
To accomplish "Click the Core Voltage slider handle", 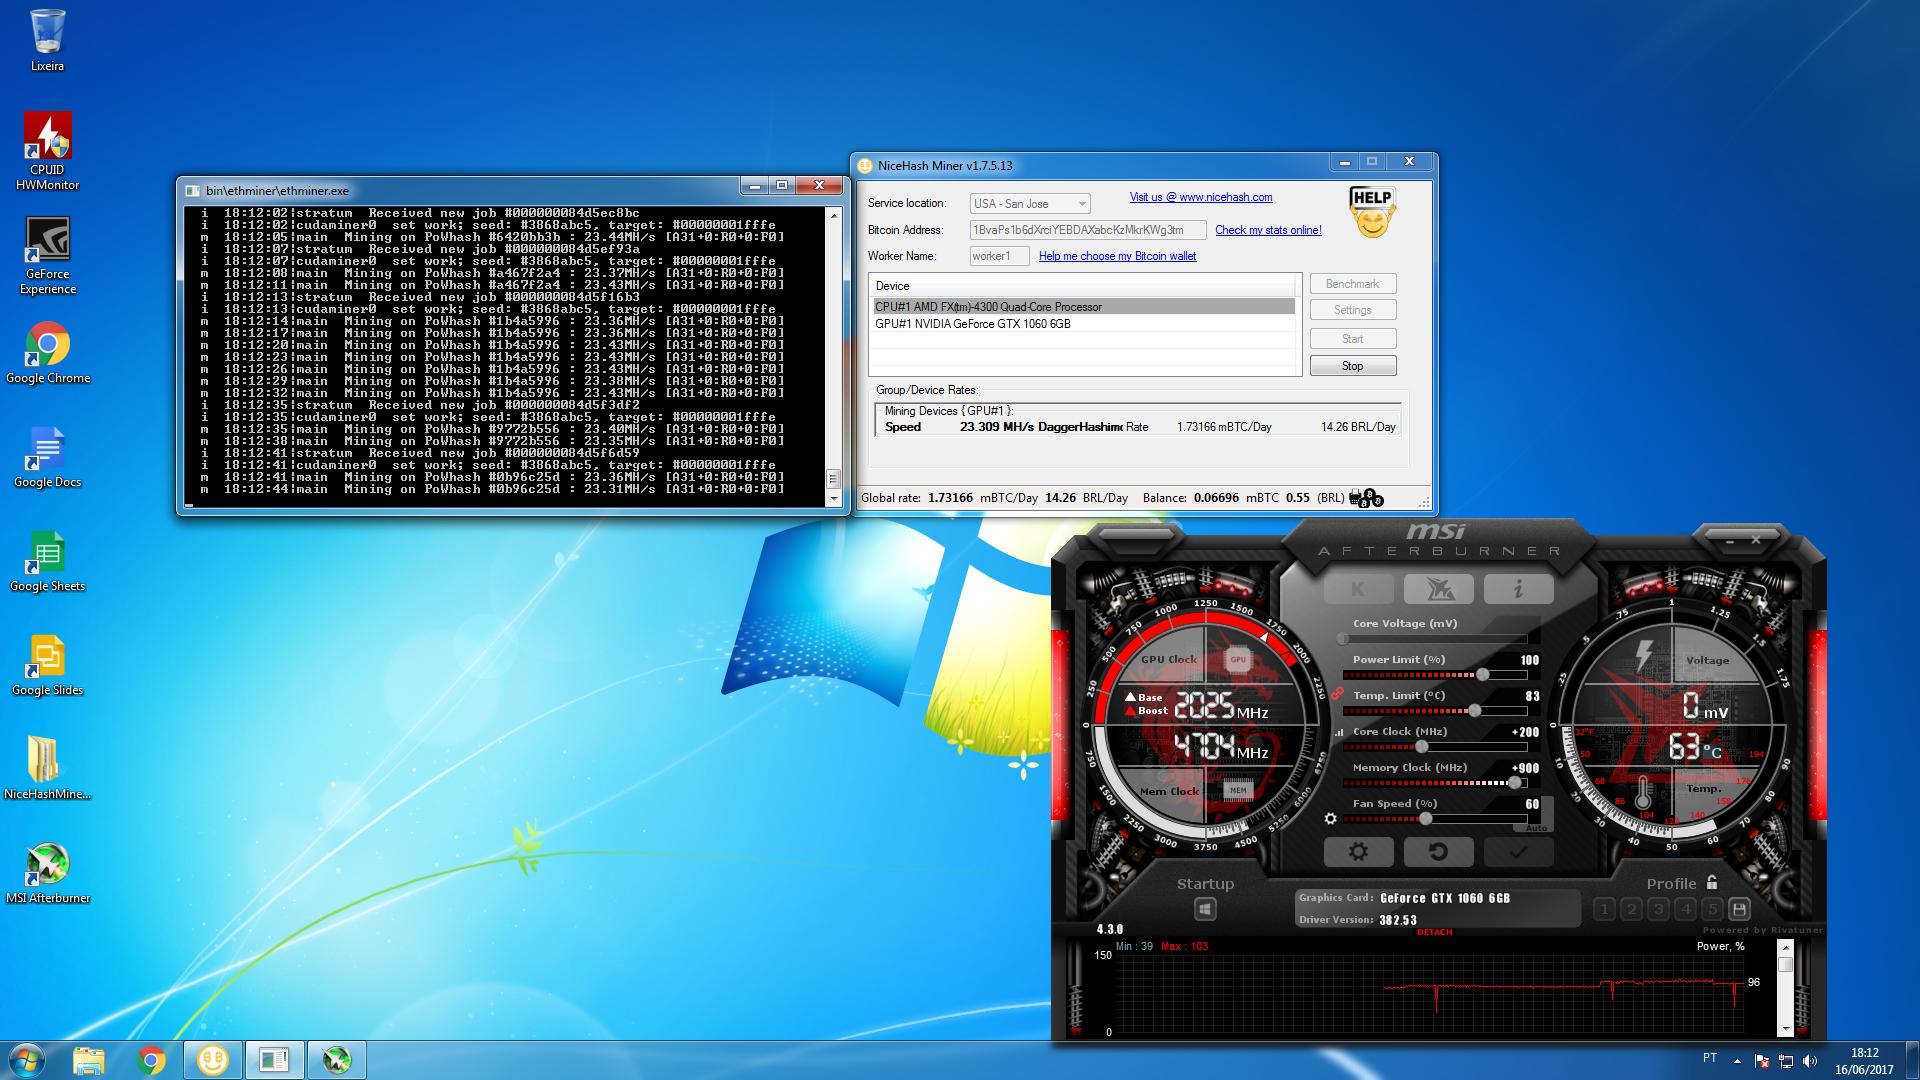I will (x=1344, y=639).
